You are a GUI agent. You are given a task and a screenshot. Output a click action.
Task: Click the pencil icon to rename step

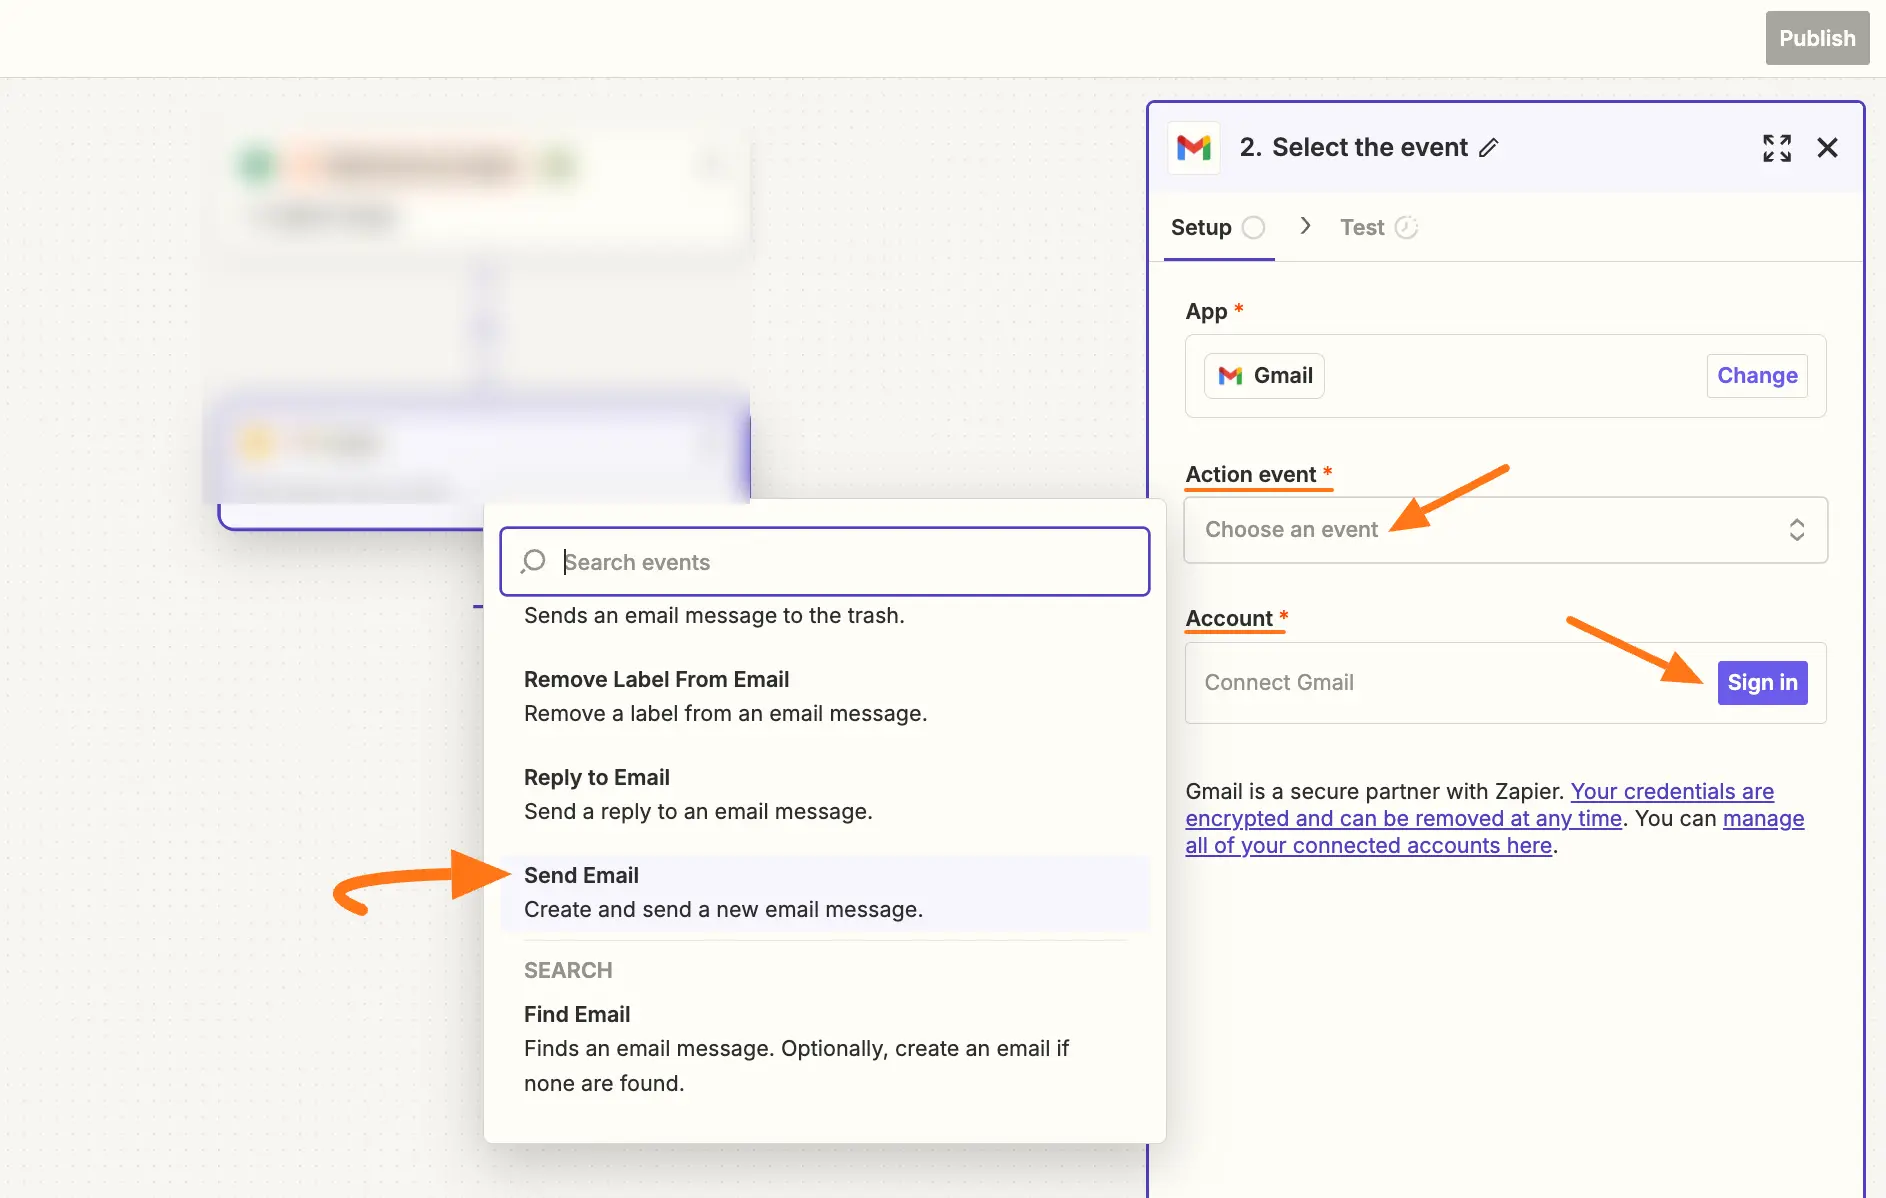1489,148
